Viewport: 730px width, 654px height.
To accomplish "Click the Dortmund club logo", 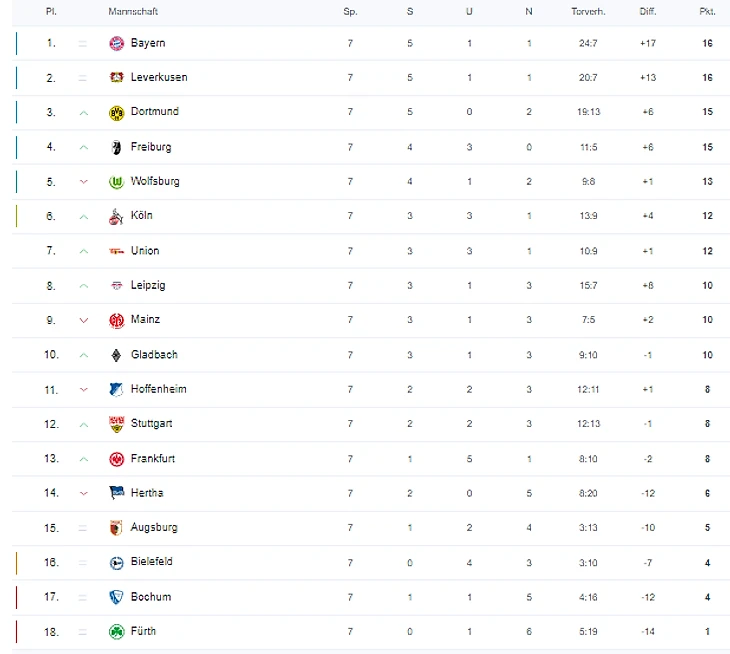I will coord(115,112).
